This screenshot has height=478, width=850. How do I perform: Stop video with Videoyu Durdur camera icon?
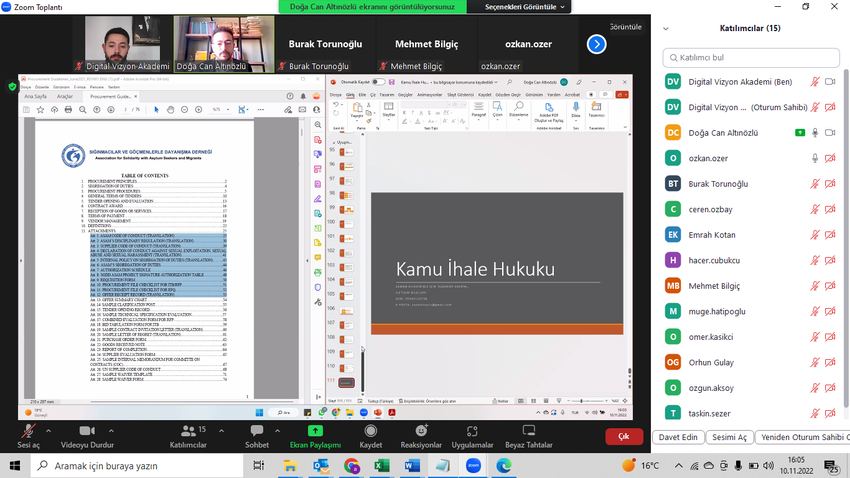pyautogui.click(x=87, y=431)
